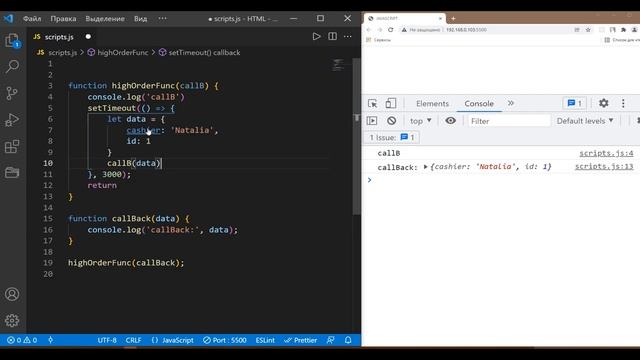Show the console sidebar
Image resolution: width=640 pixels, height=360 pixels.
tap(372, 121)
